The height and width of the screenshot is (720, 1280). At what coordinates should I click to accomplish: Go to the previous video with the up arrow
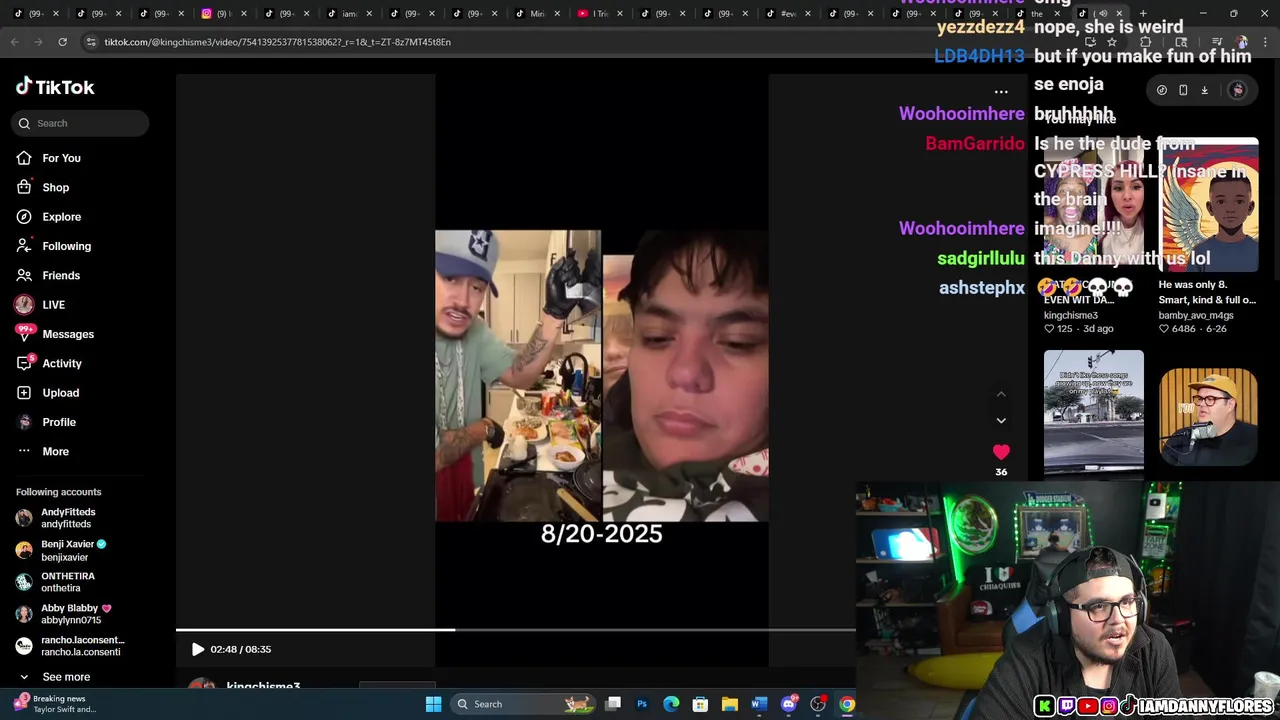point(1001,394)
